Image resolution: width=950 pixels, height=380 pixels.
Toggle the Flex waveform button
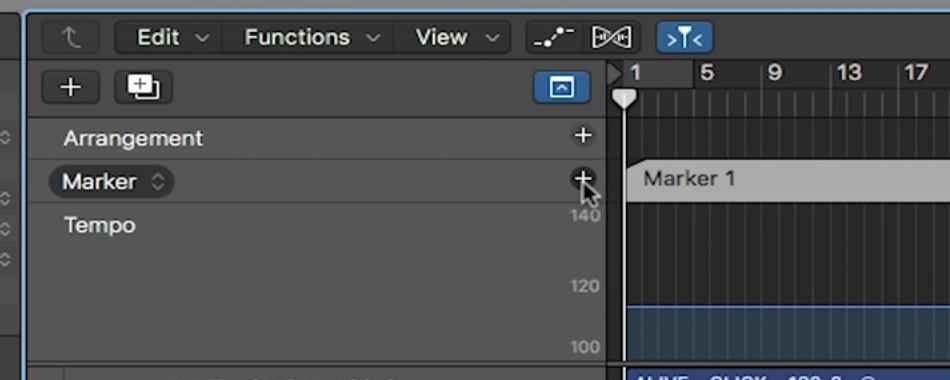point(611,38)
